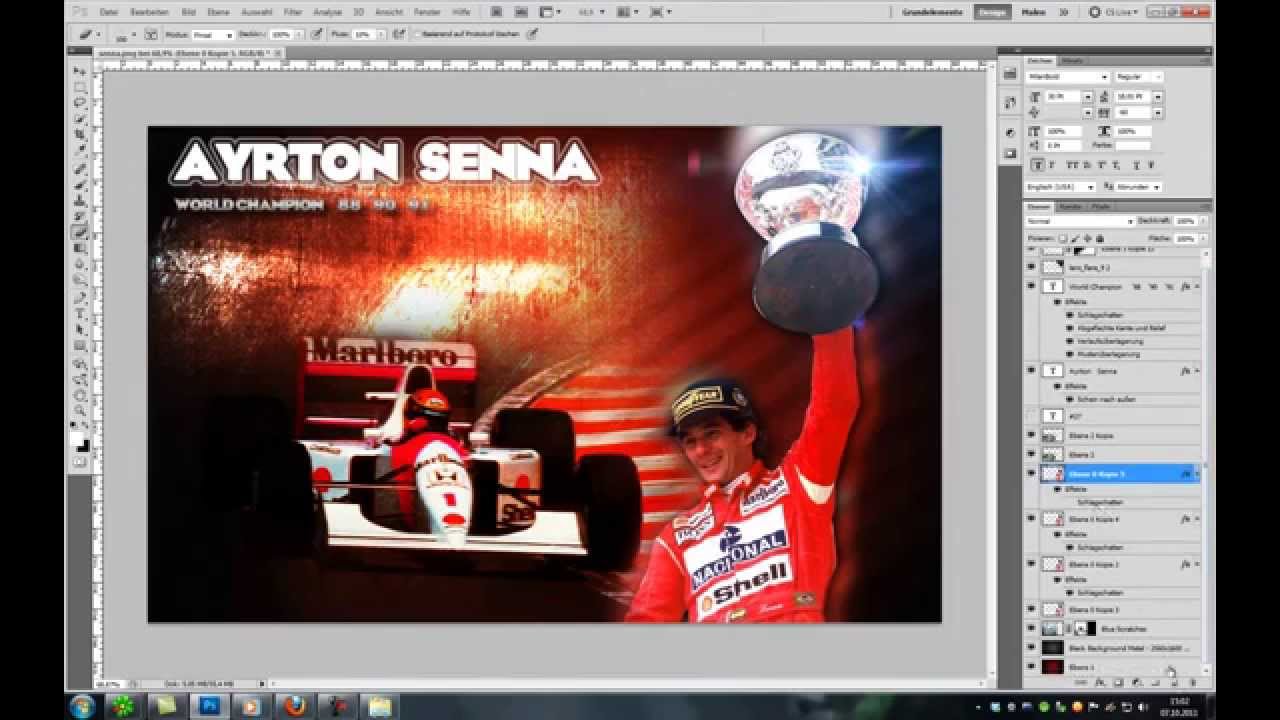
Task: Hide the Ebene 0 Kopie 4 layer
Action: (x=1031, y=519)
